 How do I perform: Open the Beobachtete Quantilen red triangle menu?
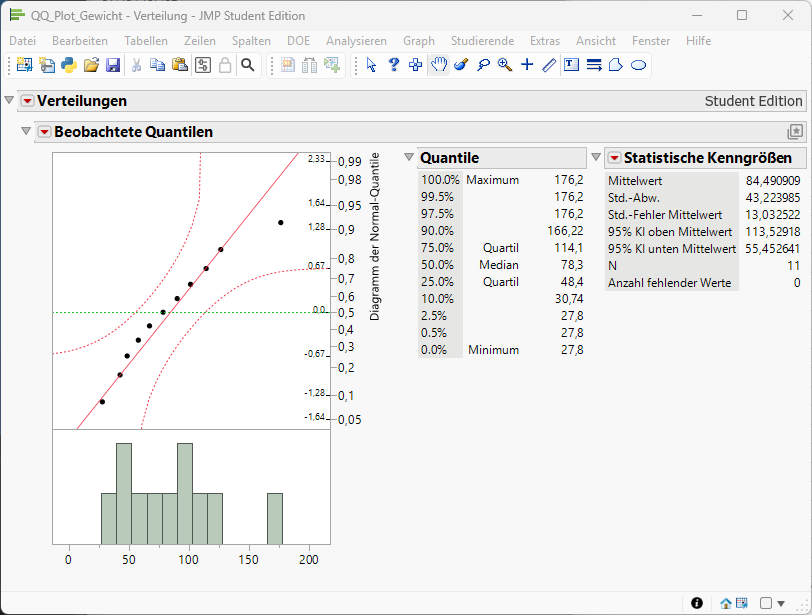click(x=43, y=132)
